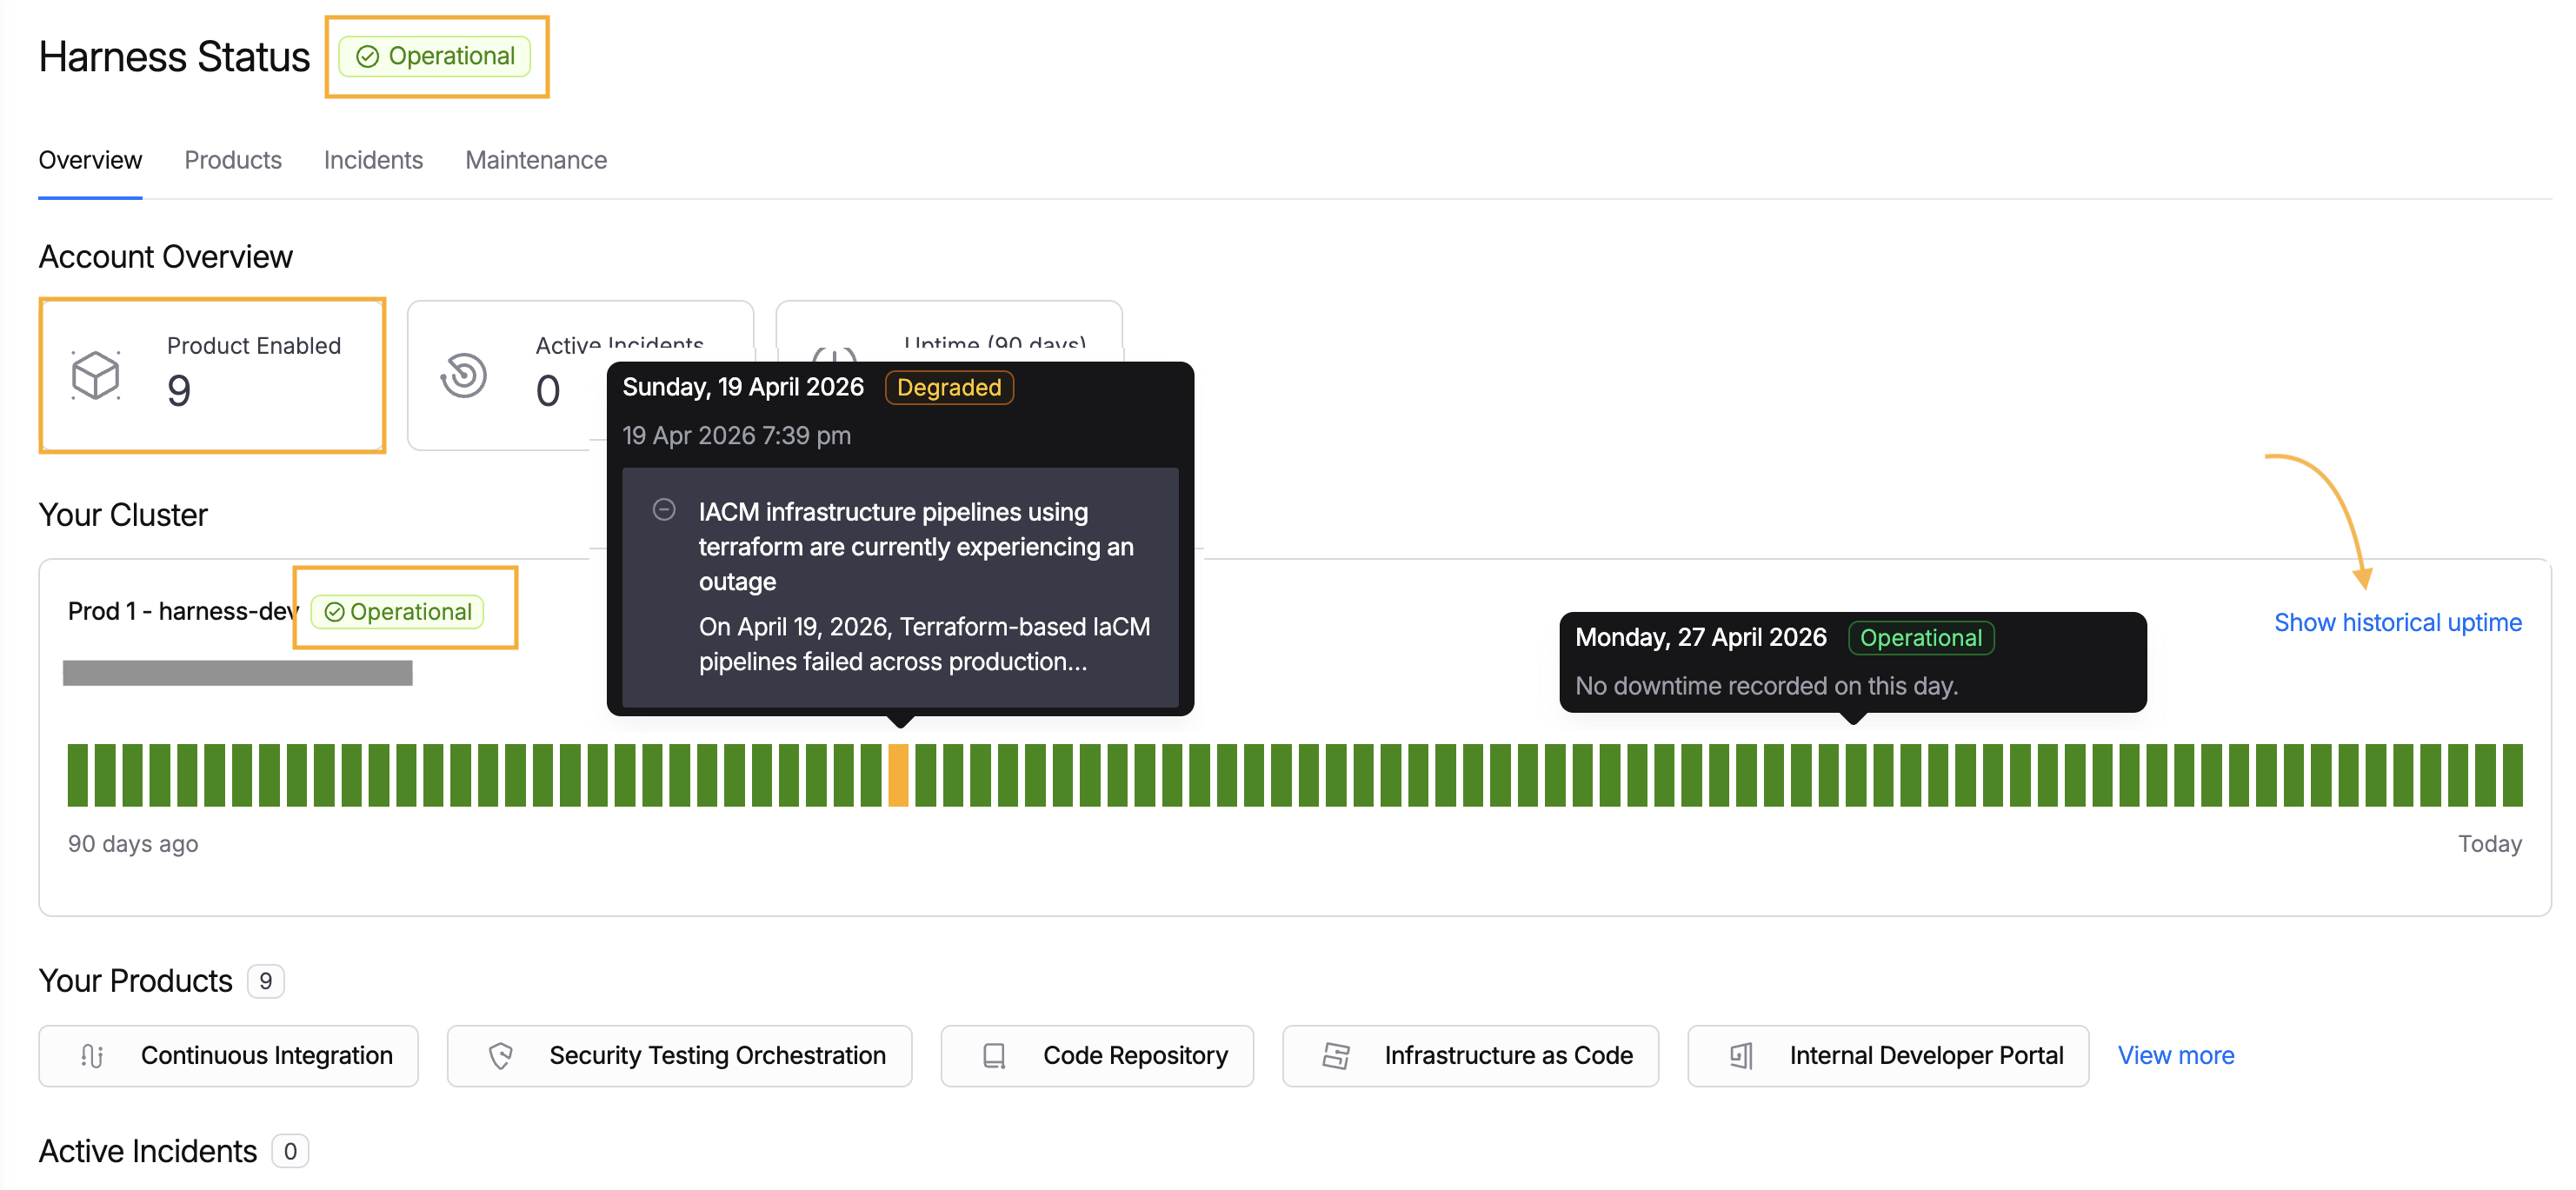Click the Today label under the timeline
2576x1190 pixels.
(x=2490, y=844)
